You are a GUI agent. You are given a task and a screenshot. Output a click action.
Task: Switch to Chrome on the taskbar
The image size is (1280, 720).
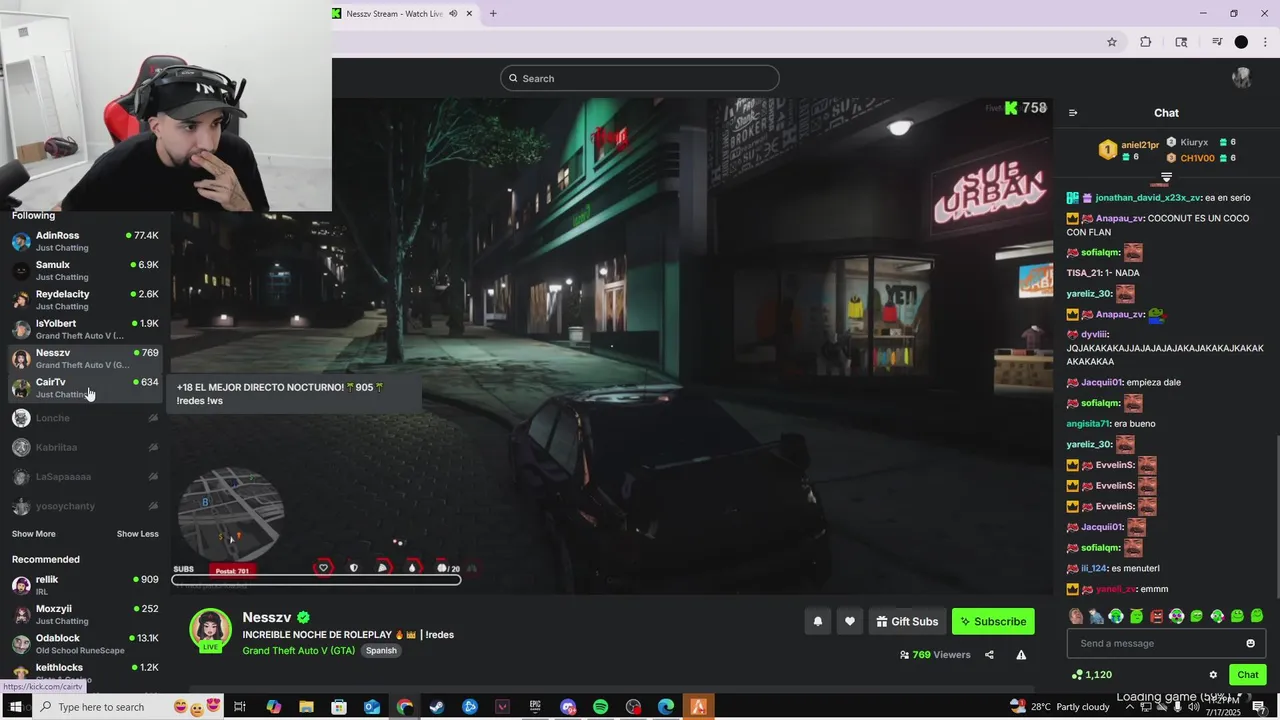404,707
